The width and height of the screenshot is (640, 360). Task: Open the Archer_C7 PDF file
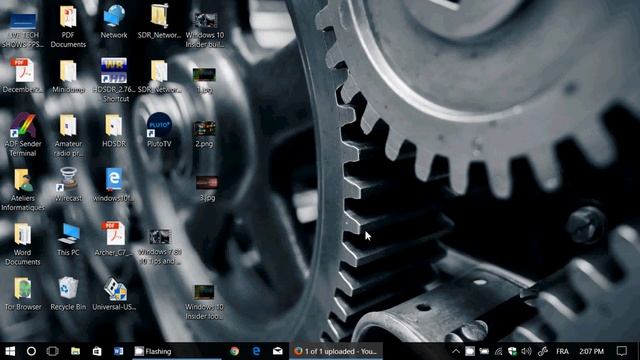coord(114,239)
